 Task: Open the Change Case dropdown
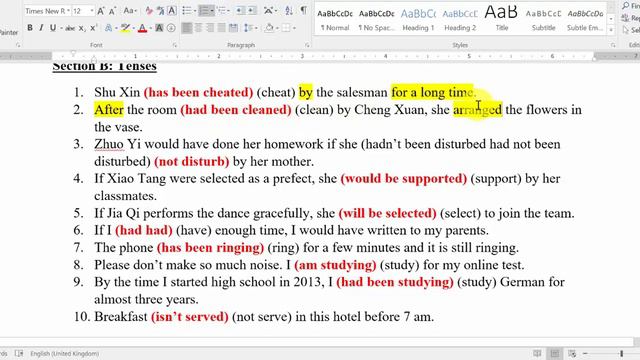click(130, 11)
